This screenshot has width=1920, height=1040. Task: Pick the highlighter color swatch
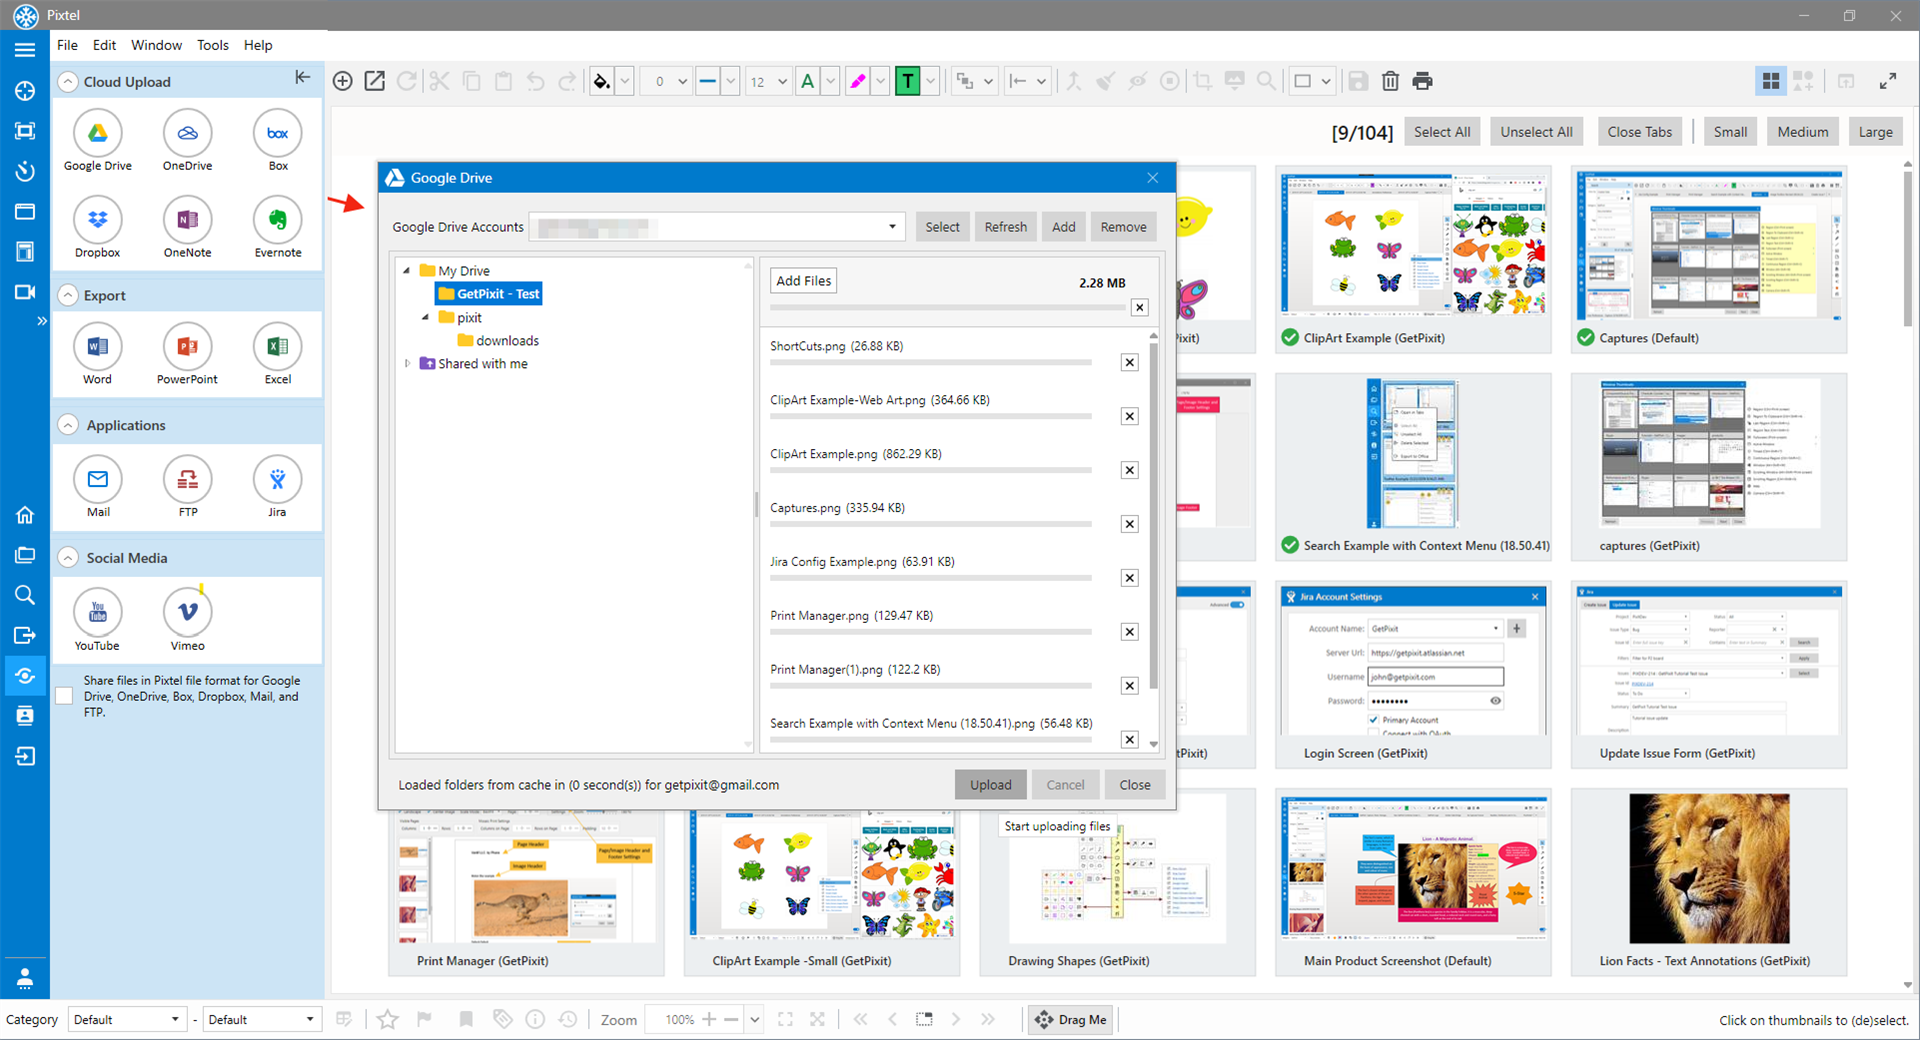(858, 81)
